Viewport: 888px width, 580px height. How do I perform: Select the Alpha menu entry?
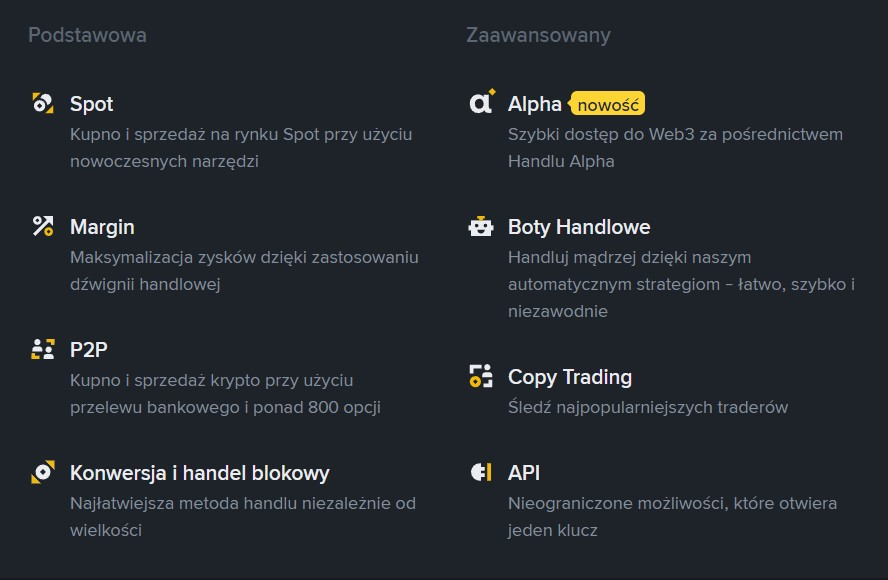coord(535,104)
